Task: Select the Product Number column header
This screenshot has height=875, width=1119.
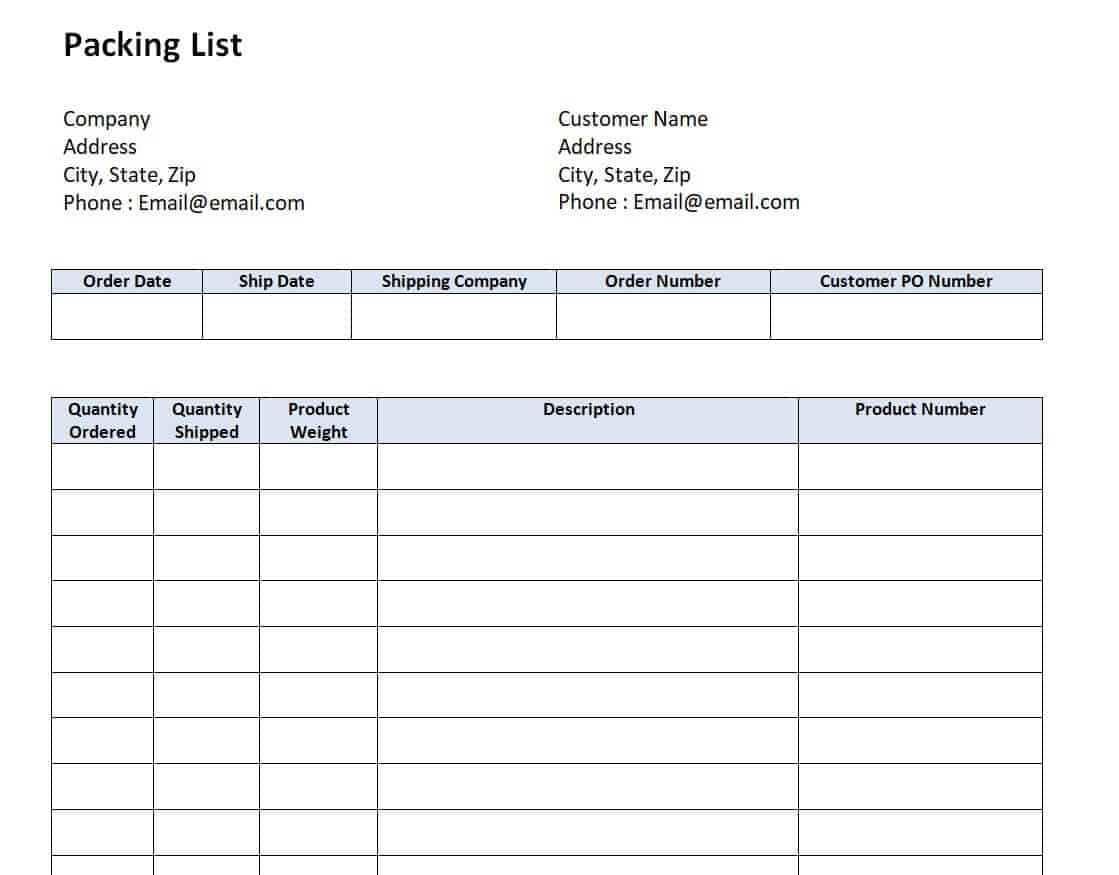Action: point(921,420)
